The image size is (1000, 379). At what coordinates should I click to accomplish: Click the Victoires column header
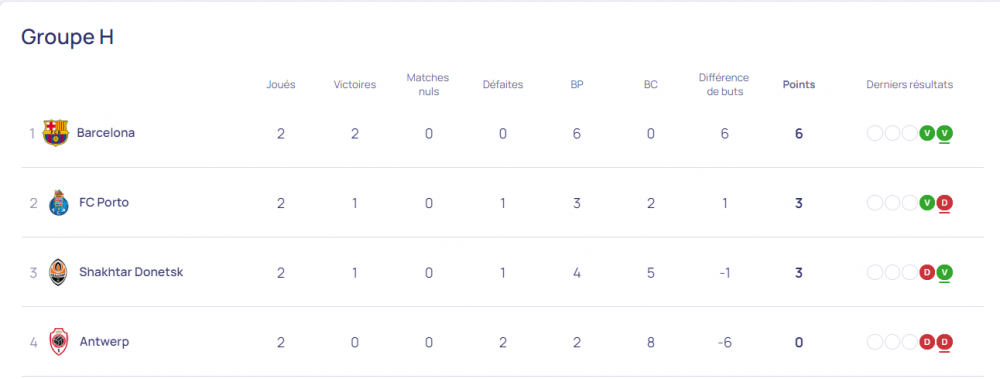(355, 84)
